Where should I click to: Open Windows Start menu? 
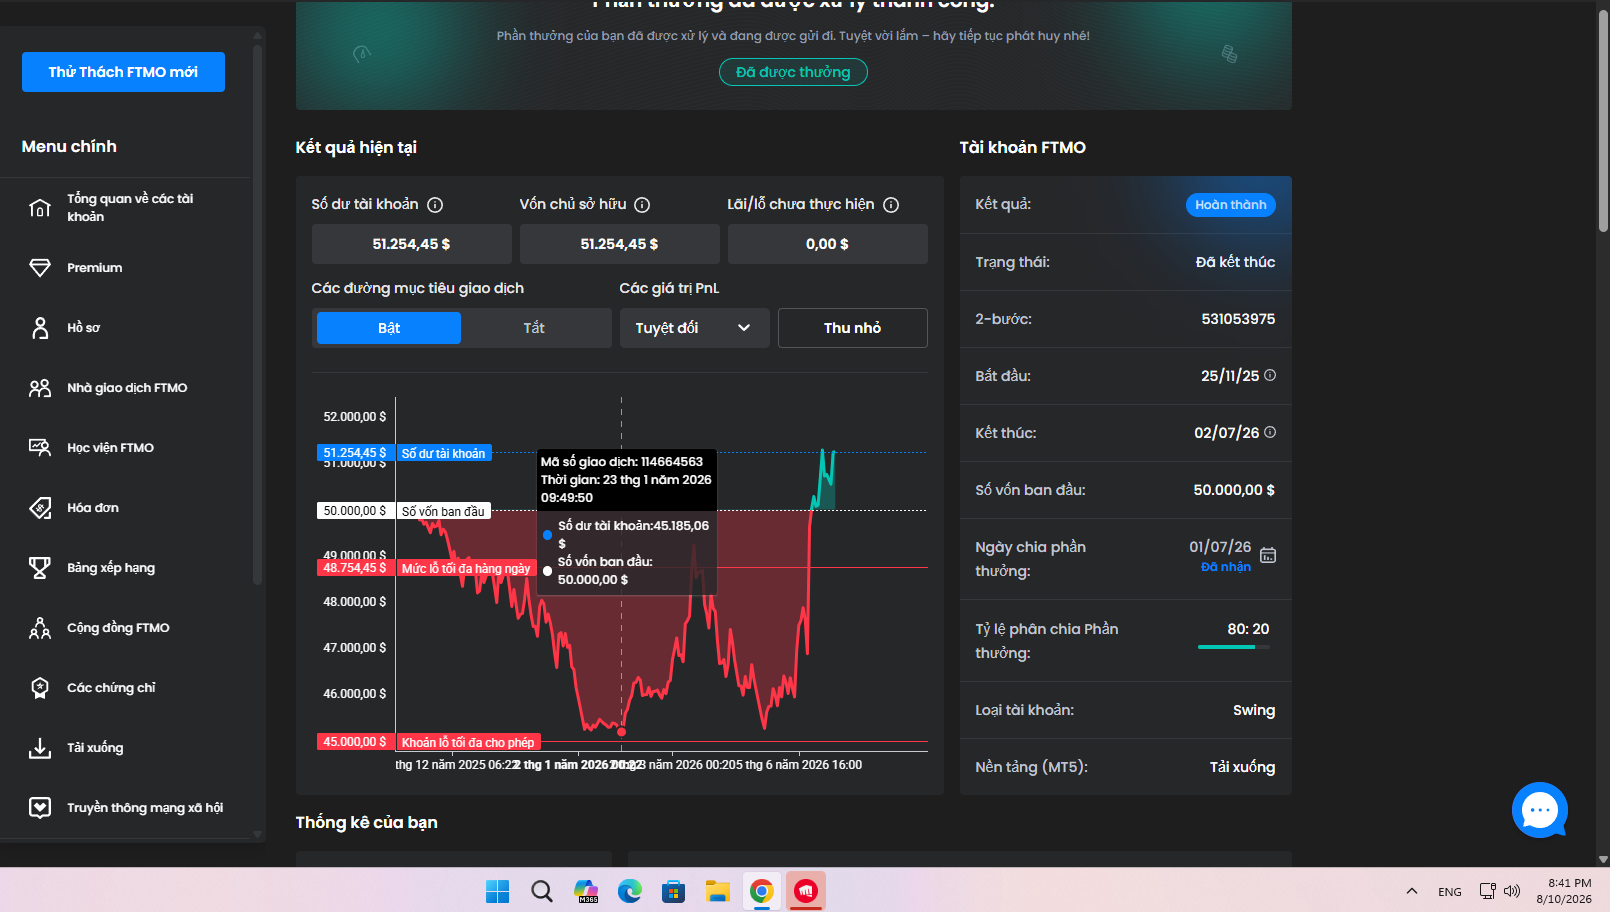point(497,891)
